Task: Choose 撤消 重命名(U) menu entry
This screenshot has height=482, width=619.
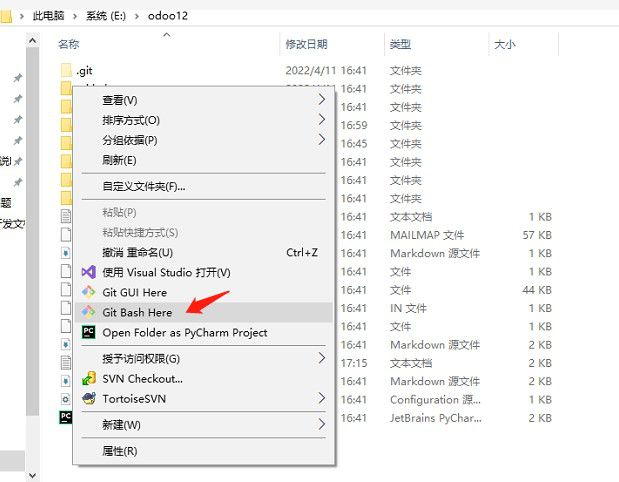Action: pos(137,252)
